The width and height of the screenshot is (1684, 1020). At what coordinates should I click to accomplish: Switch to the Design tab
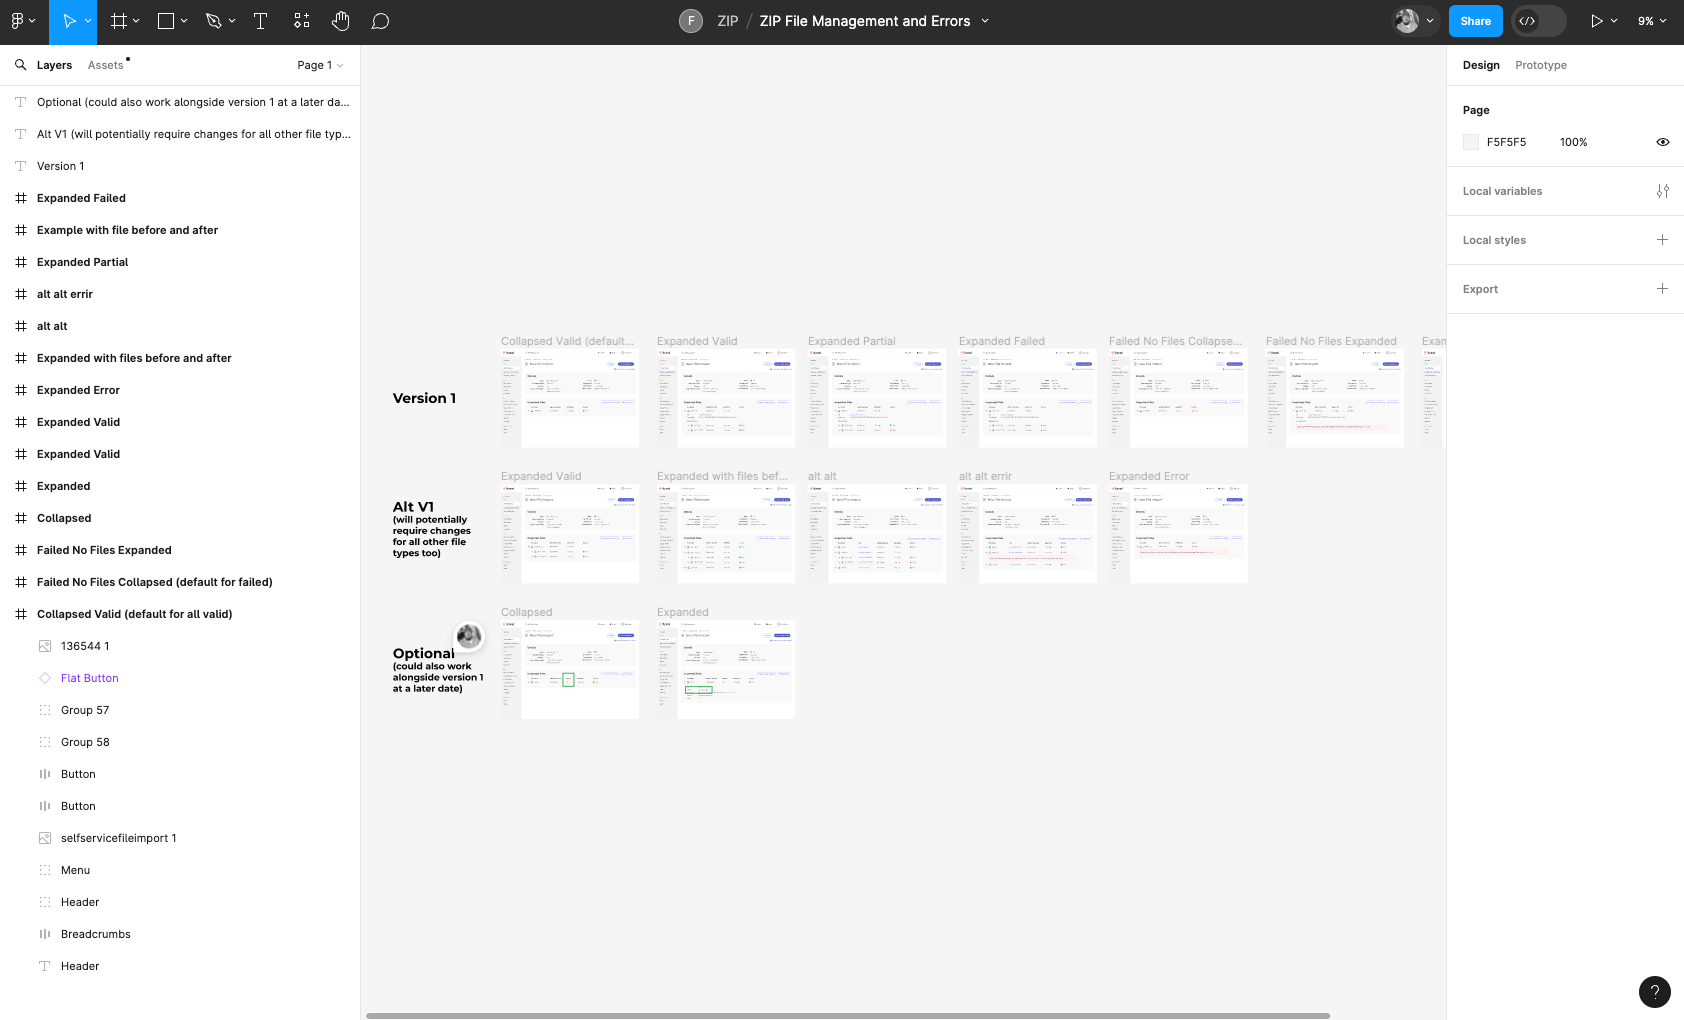pos(1481,65)
